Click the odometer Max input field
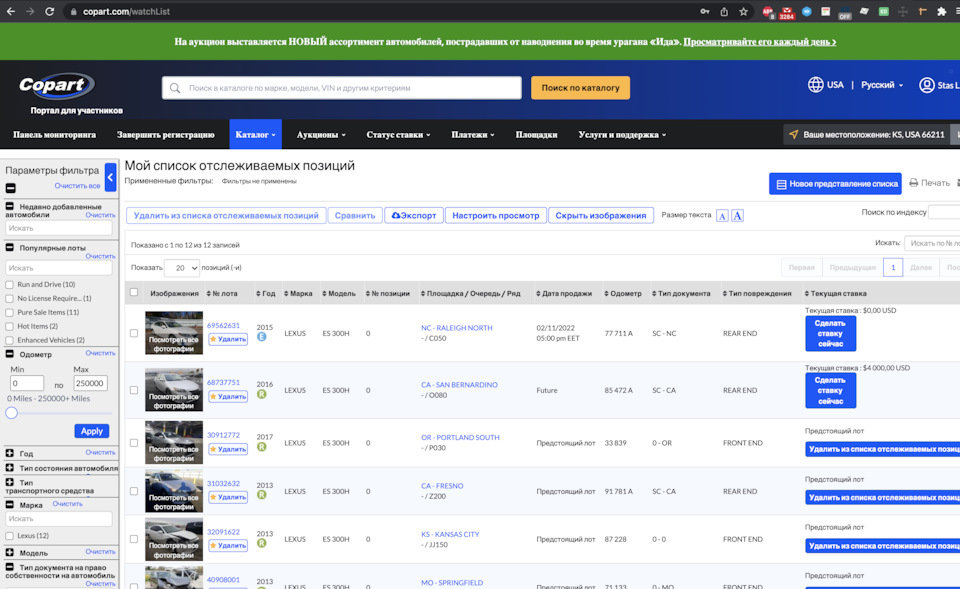Screen dimensions: 960x589 click(x=91, y=383)
